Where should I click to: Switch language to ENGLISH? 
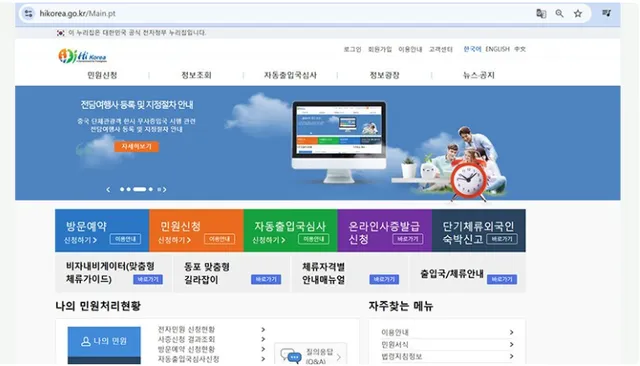click(x=498, y=49)
